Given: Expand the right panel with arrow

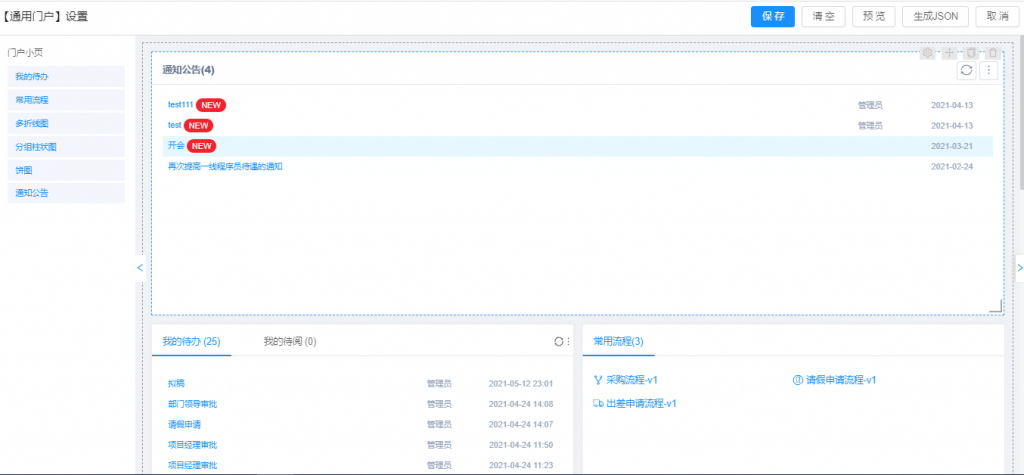Looking at the screenshot, I should pos(1018,268).
